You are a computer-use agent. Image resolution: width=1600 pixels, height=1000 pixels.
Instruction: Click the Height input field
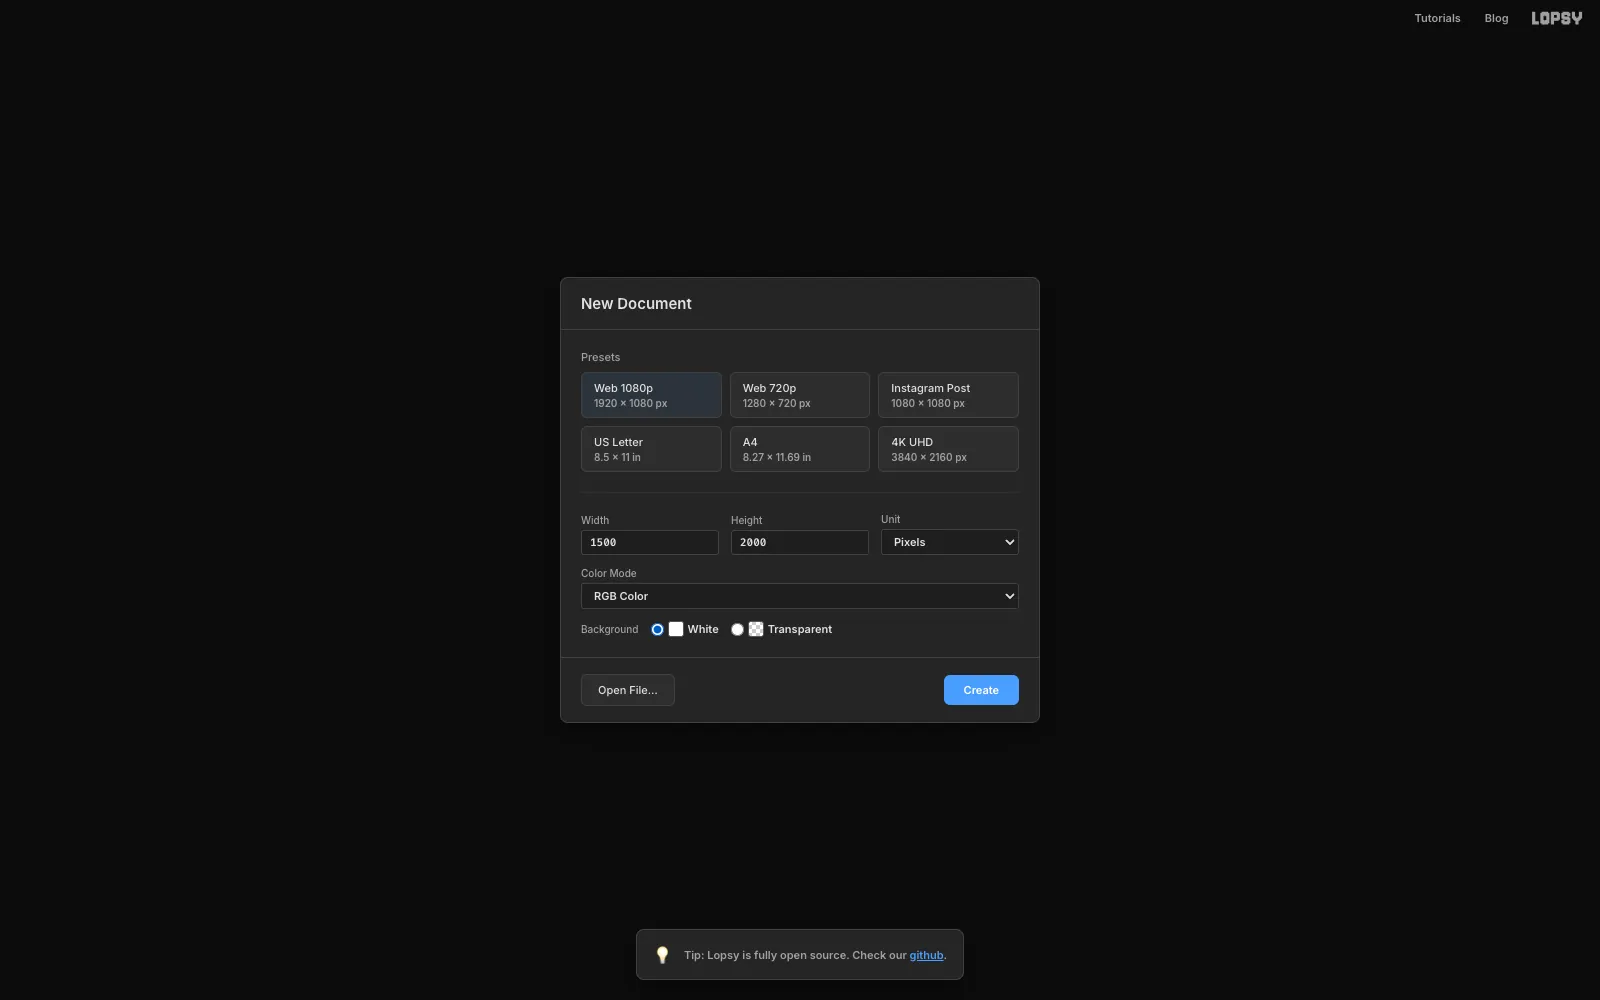coord(800,542)
